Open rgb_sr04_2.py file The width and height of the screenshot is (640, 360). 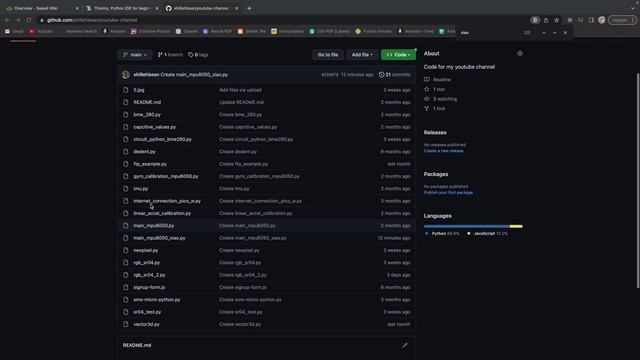coord(149,275)
